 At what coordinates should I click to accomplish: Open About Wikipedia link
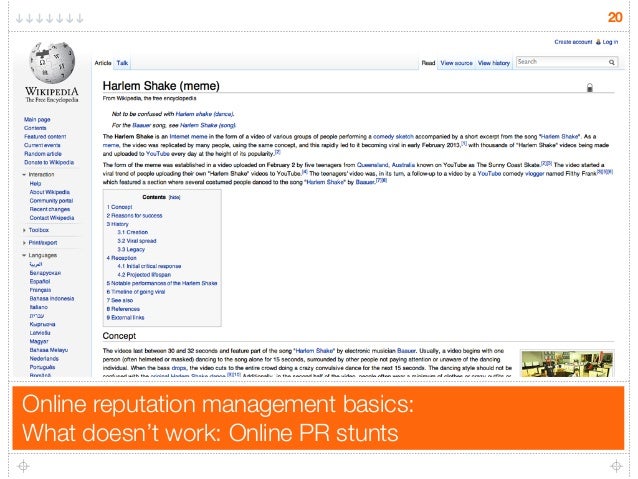(x=50, y=192)
